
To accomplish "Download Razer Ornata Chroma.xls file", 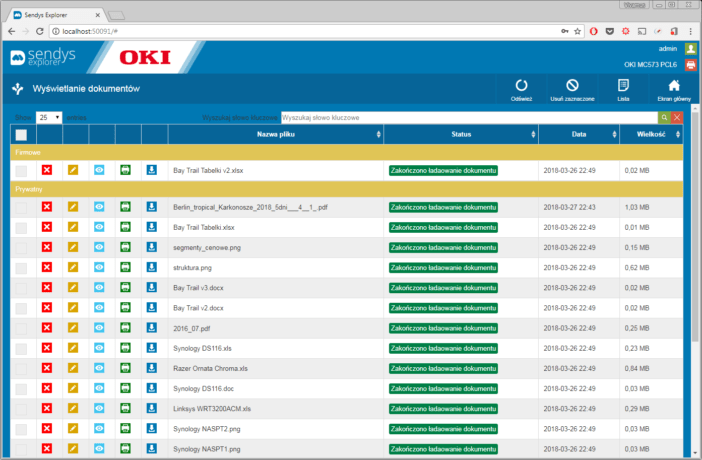I will point(152,368).
